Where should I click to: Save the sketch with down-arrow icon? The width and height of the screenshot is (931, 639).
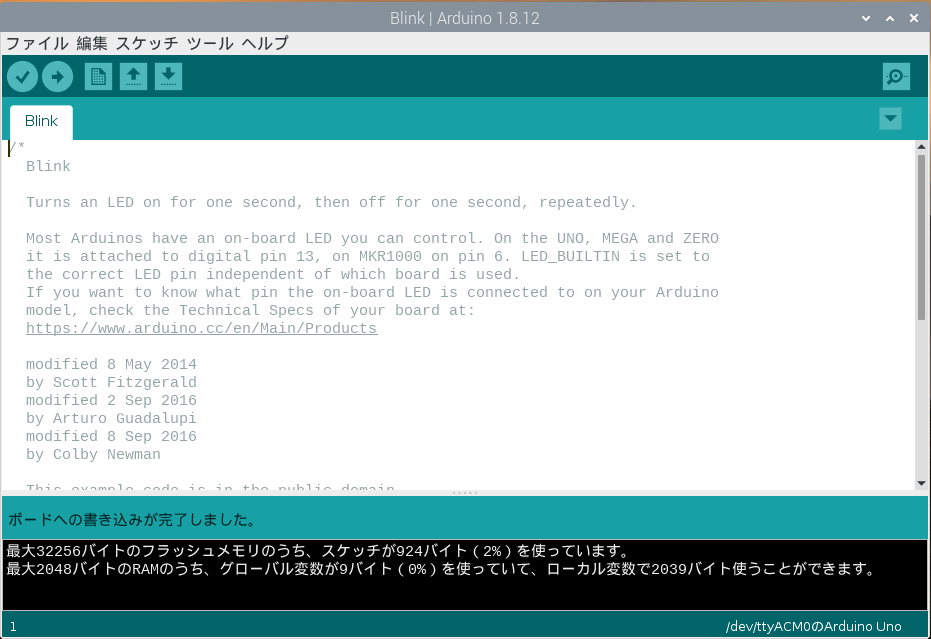click(x=169, y=77)
